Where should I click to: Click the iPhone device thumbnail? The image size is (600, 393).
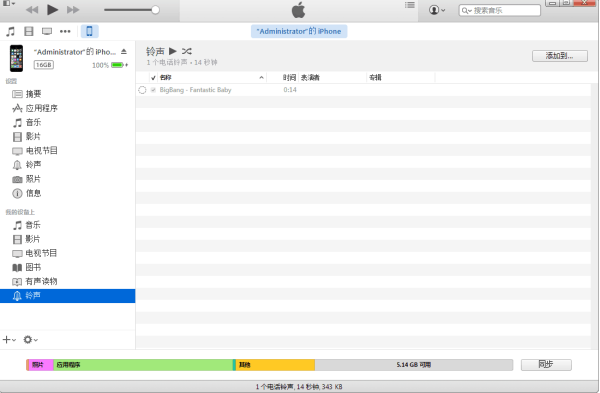[x=16, y=58]
